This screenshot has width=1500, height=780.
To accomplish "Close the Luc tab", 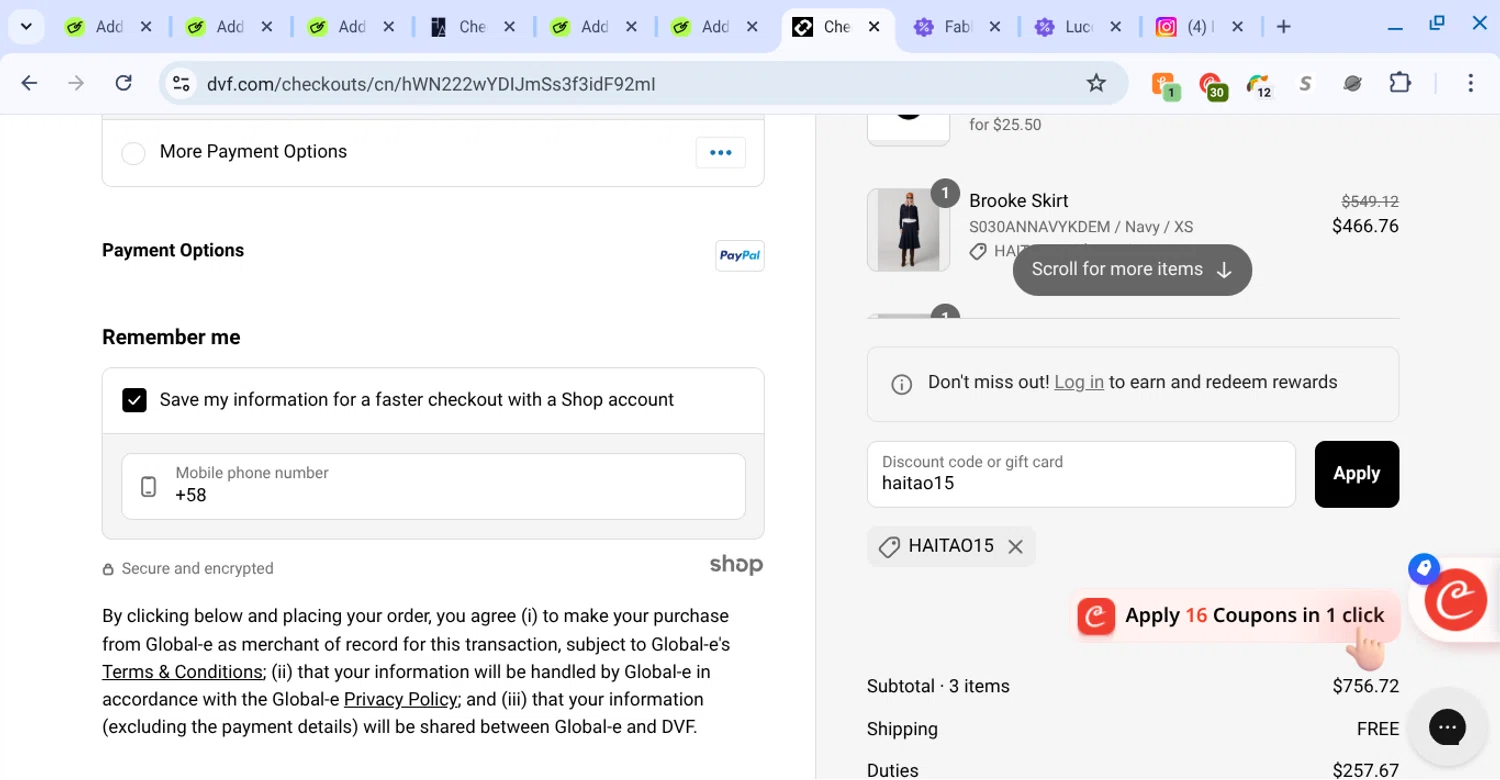I will [x=1115, y=27].
